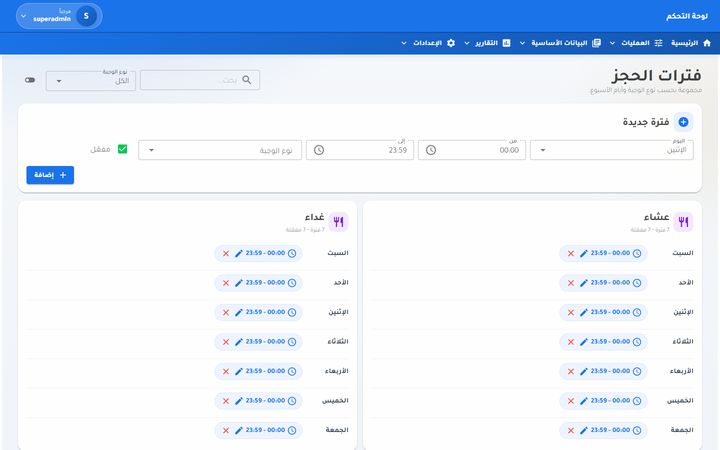Click the فترات الحجز page heading
The width and height of the screenshot is (720, 450).
coord(656,76)
